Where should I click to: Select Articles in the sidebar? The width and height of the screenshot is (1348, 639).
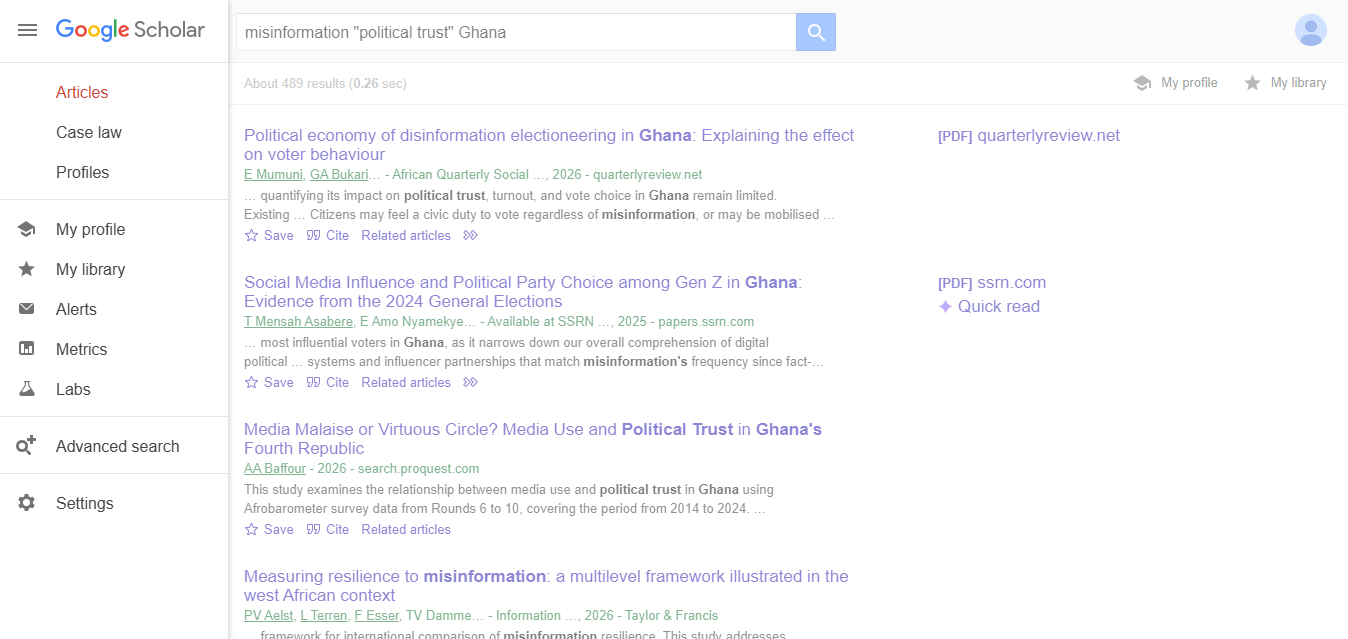[x=82, y=92]
